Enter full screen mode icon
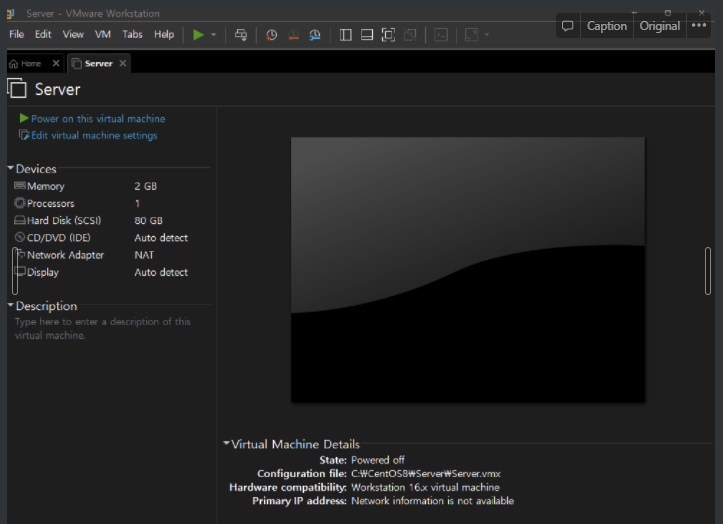 [388, 35]
